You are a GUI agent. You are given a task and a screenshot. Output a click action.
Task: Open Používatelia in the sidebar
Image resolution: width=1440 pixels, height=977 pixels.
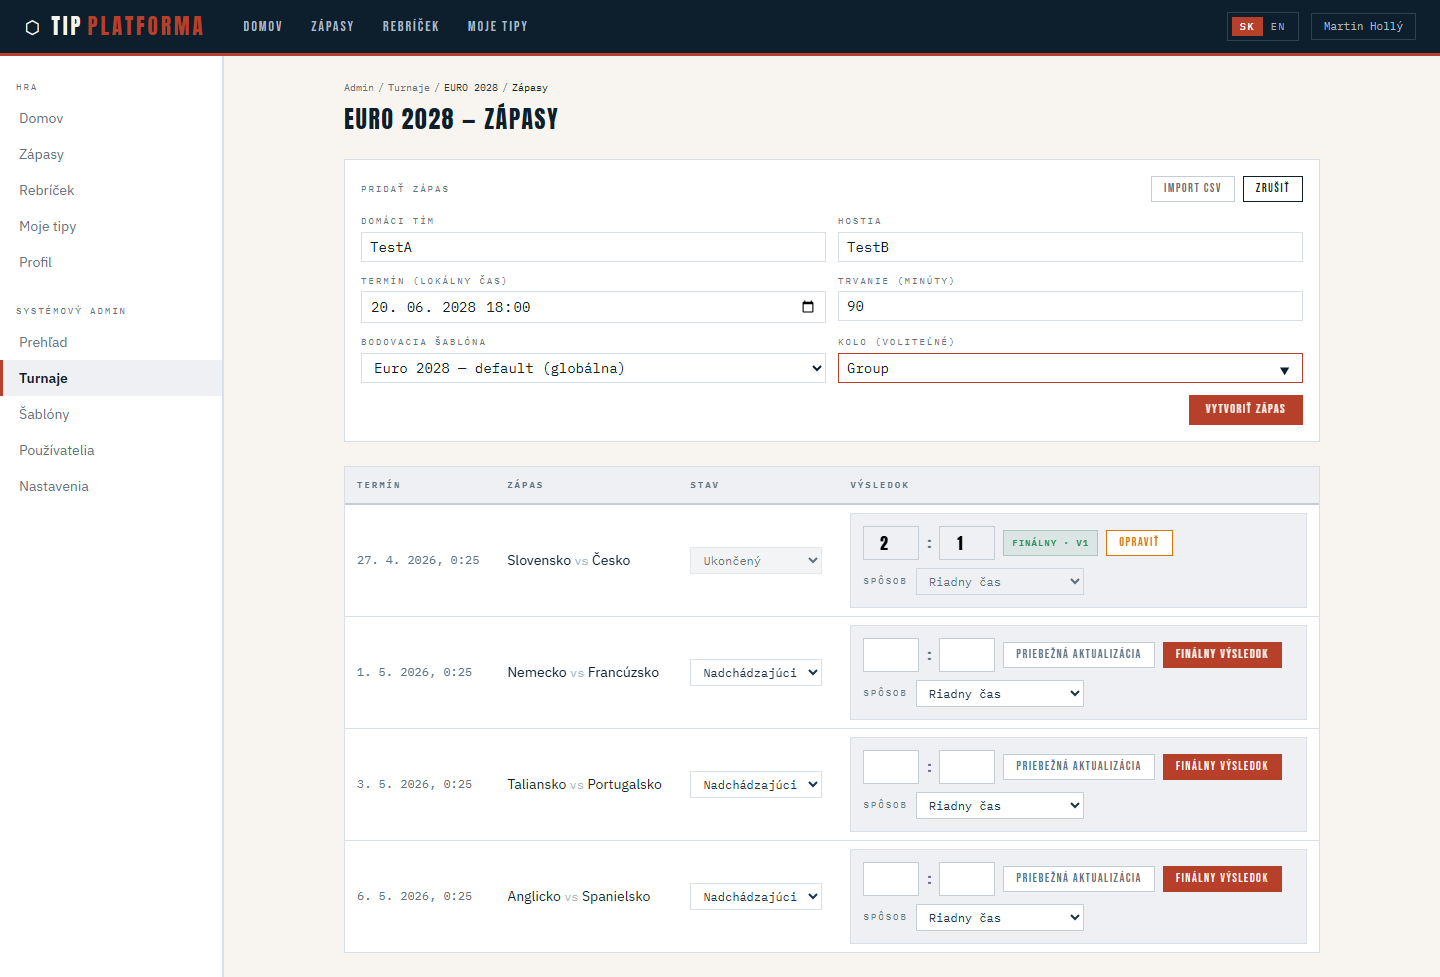[57, 450]
